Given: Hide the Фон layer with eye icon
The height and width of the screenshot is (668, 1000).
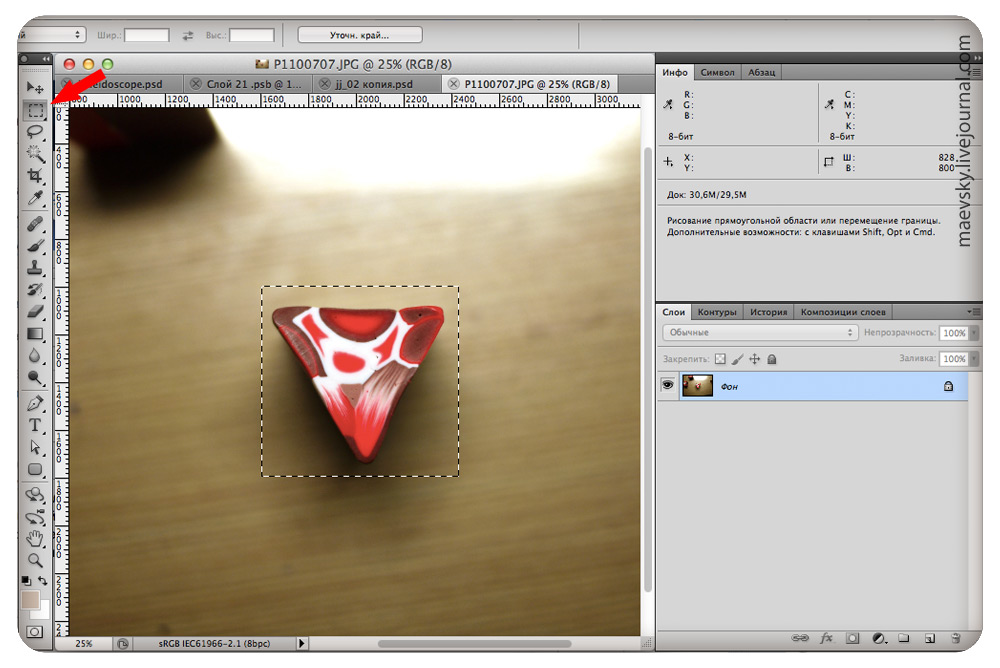Looking at the screenshot, I should [x=668, y=385].
